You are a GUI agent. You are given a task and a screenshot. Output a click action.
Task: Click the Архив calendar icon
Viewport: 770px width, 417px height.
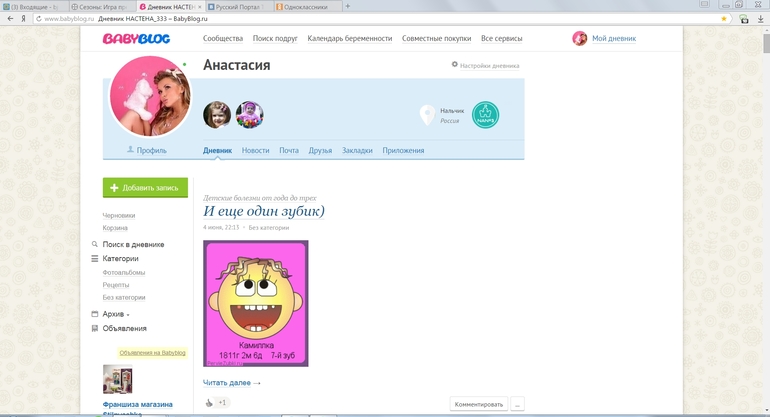tap(95, 314)
